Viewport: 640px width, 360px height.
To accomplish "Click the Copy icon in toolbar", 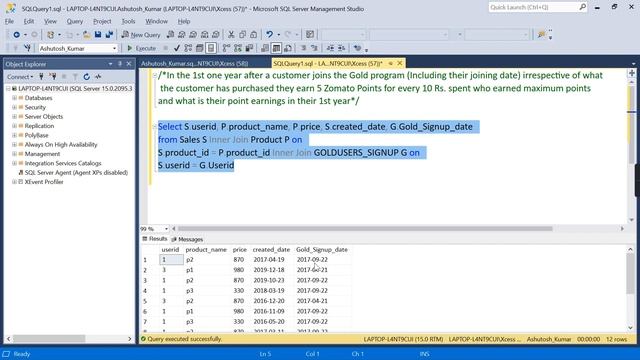I will point(242,35).
